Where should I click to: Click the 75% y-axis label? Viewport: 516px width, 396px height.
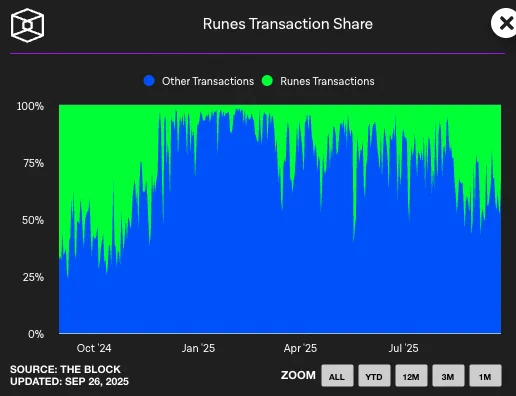click(33, 163)
